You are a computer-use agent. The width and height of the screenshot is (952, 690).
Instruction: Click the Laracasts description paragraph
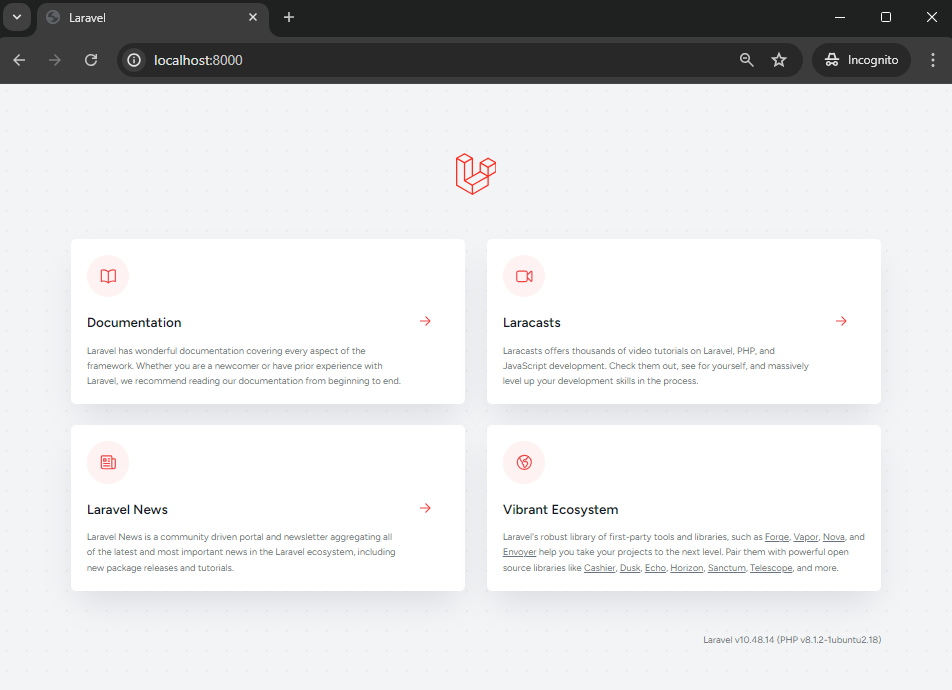click(656, 366)
